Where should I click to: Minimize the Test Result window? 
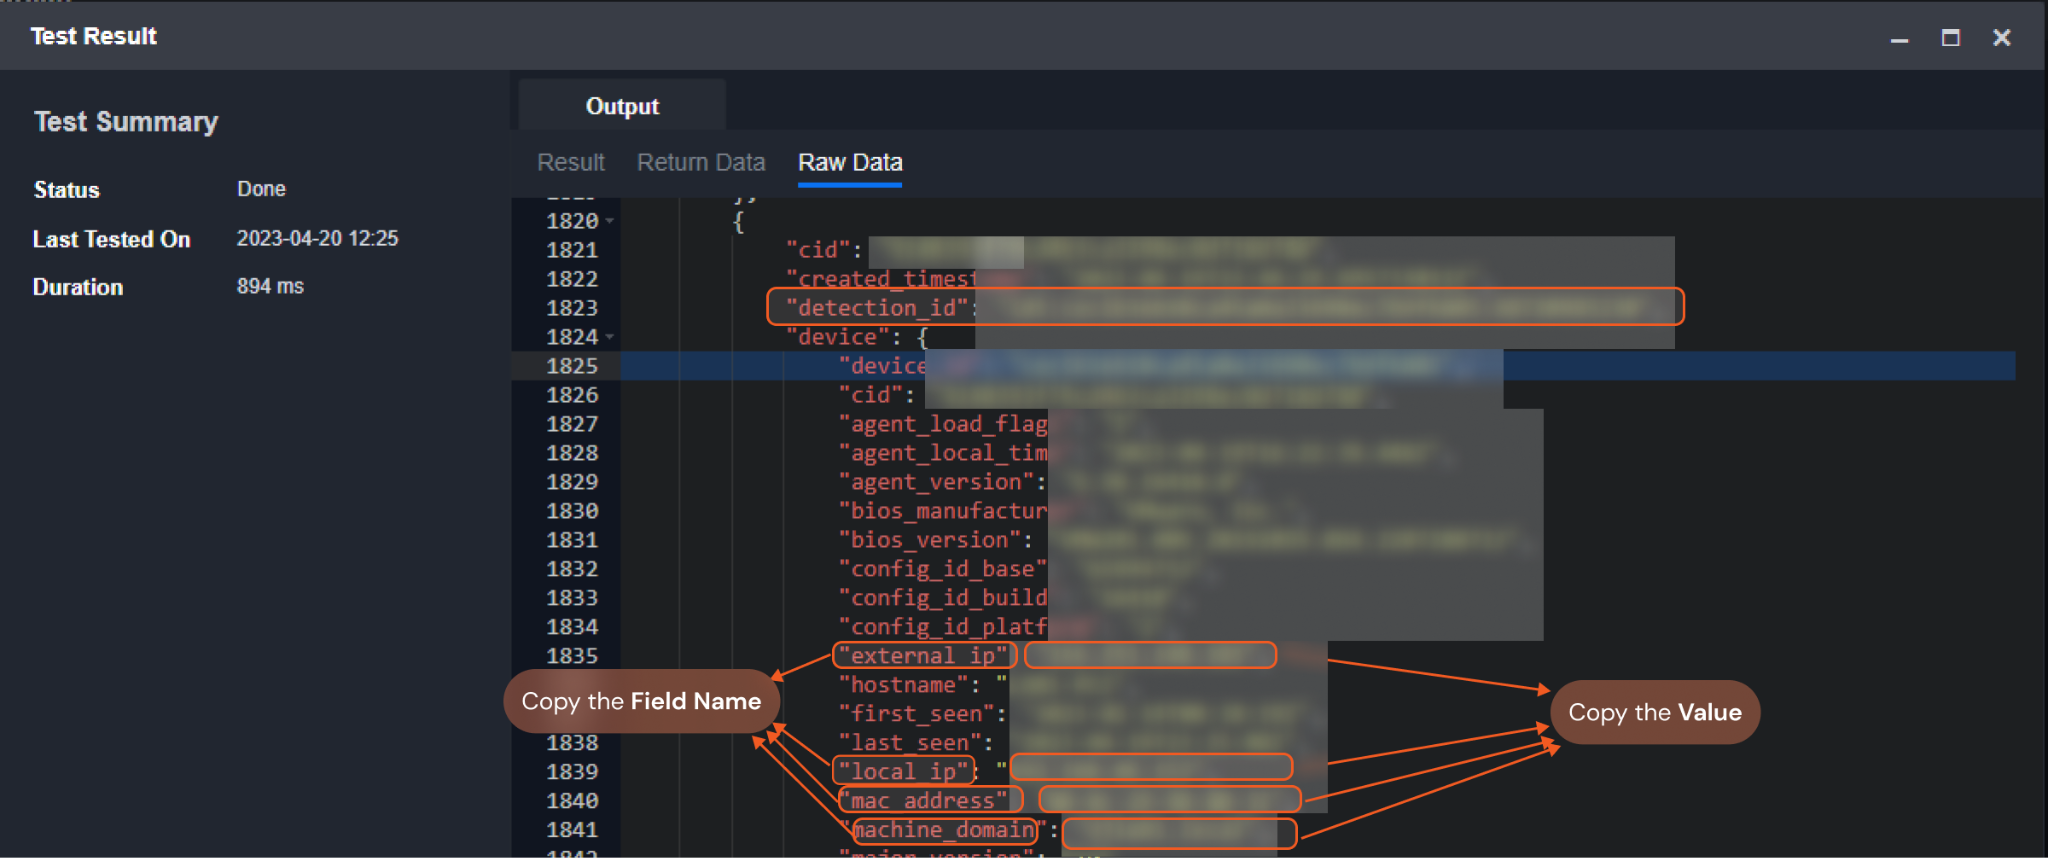1899,38
